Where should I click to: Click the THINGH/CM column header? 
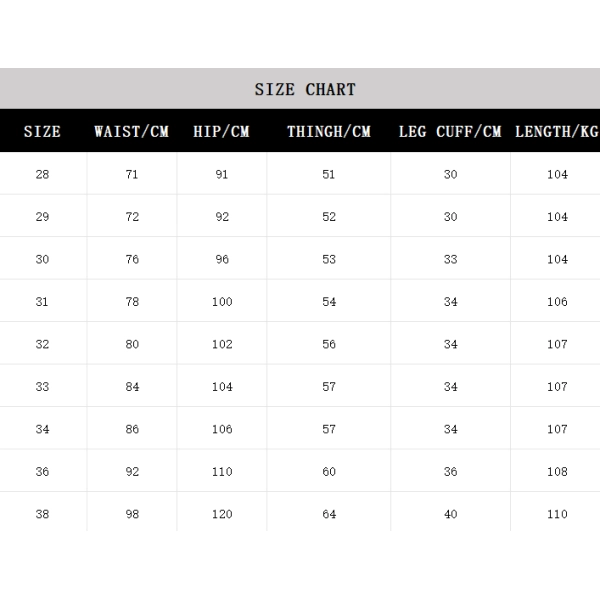coord(328,131)
